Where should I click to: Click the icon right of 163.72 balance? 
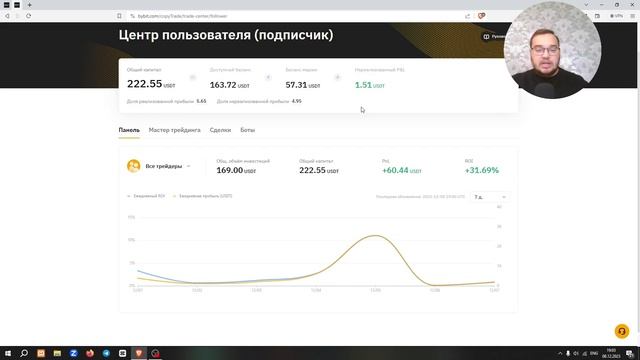point(268,77)
